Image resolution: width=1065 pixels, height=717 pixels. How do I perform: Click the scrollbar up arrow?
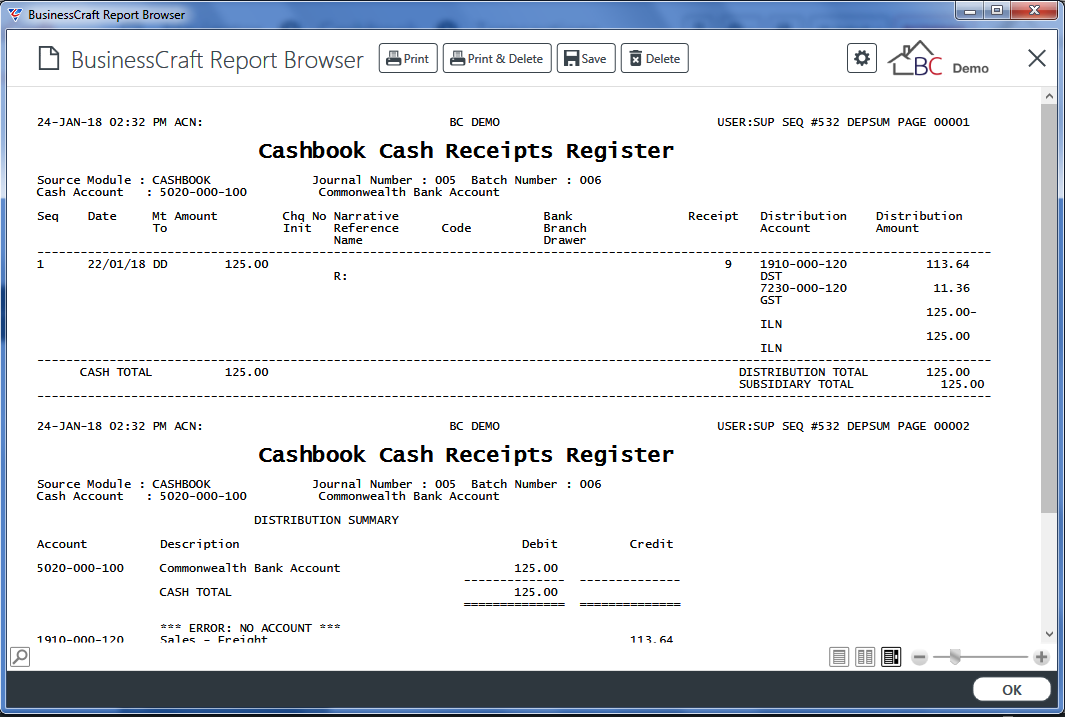click(x=1049, y=96)
